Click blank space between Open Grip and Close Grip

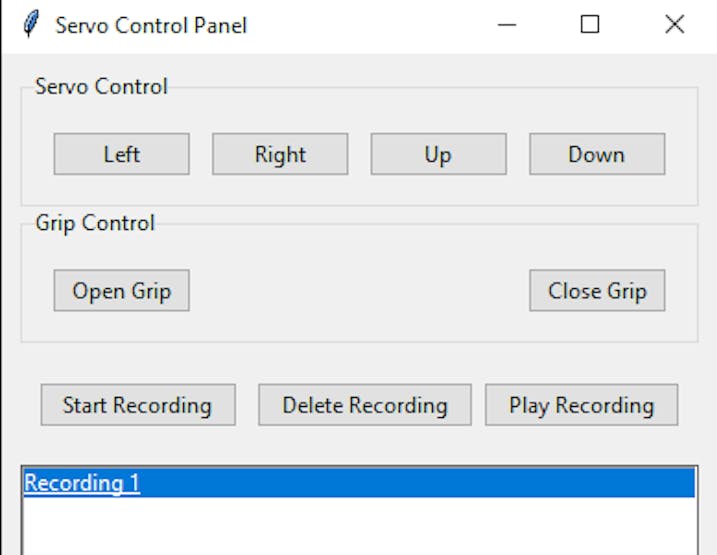pyautogui.click(x=358, y=291)
